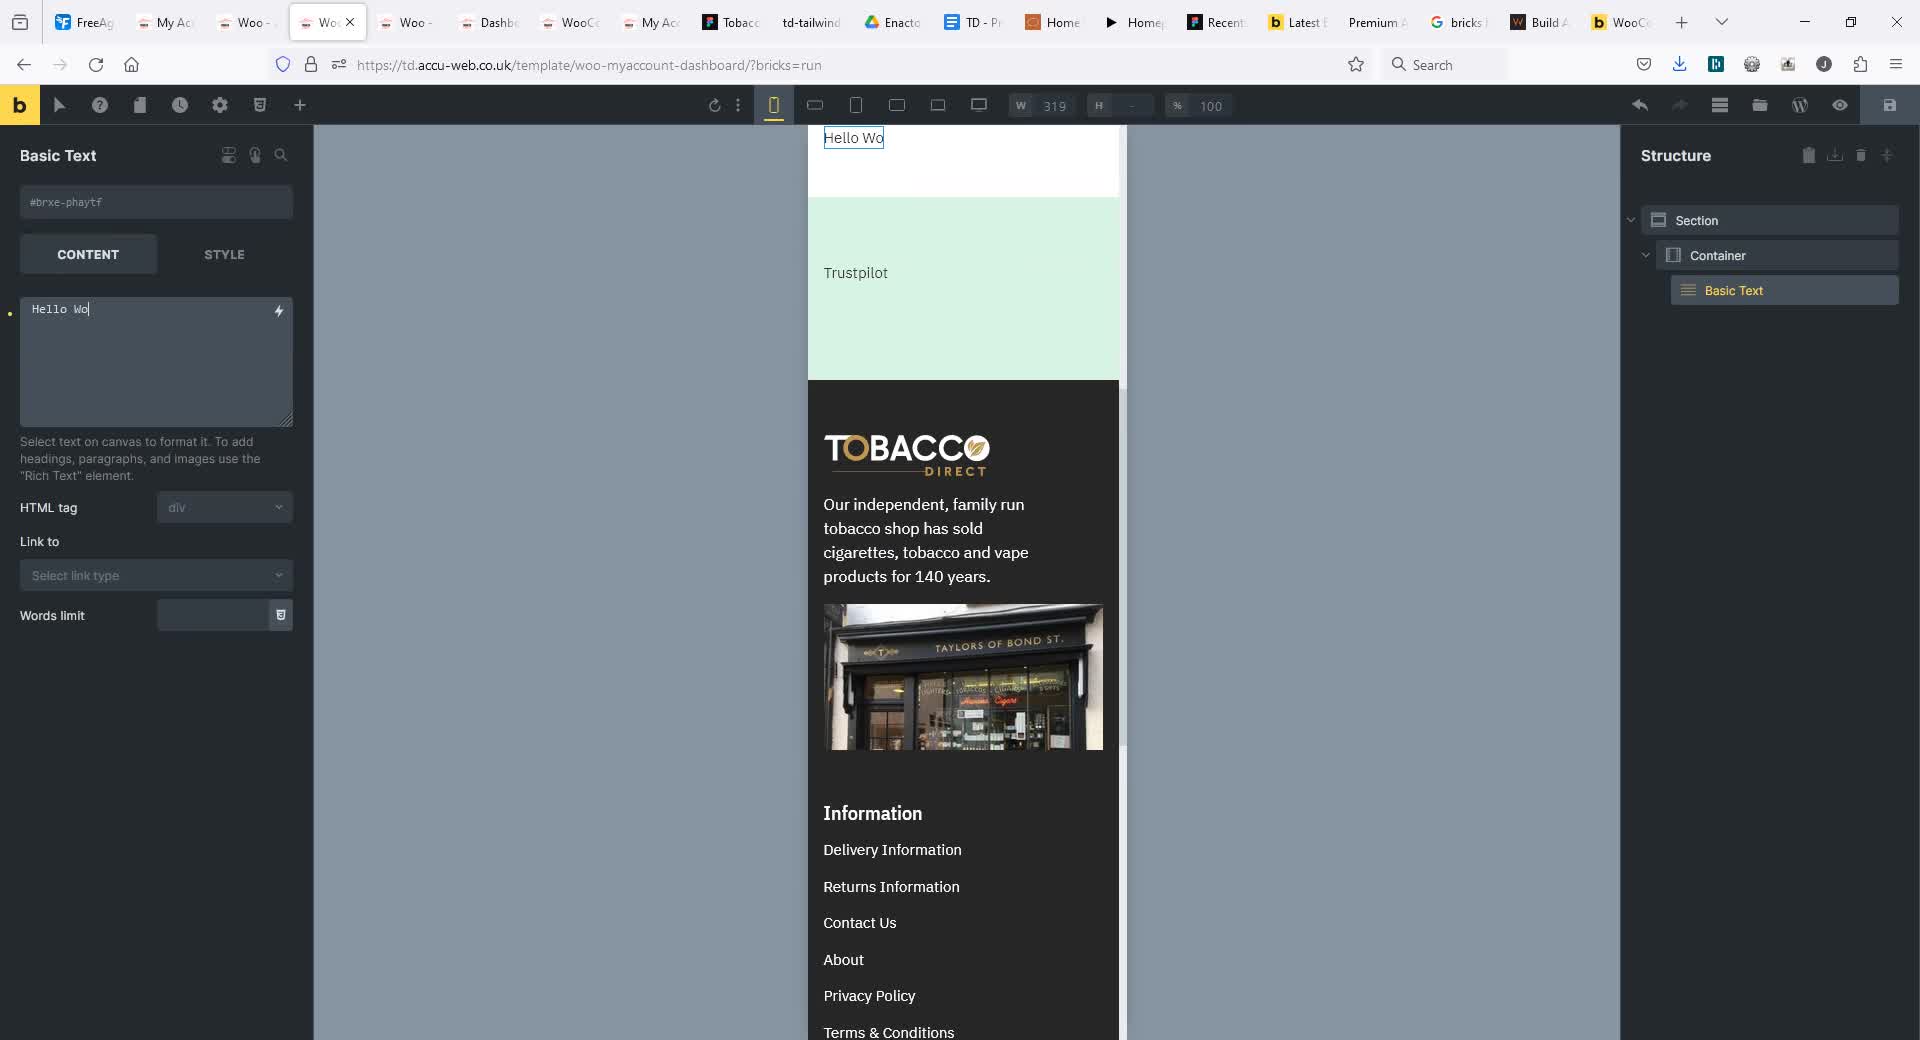
Task: Collapse the Section tree item chevron
Action: point(1631,220)
